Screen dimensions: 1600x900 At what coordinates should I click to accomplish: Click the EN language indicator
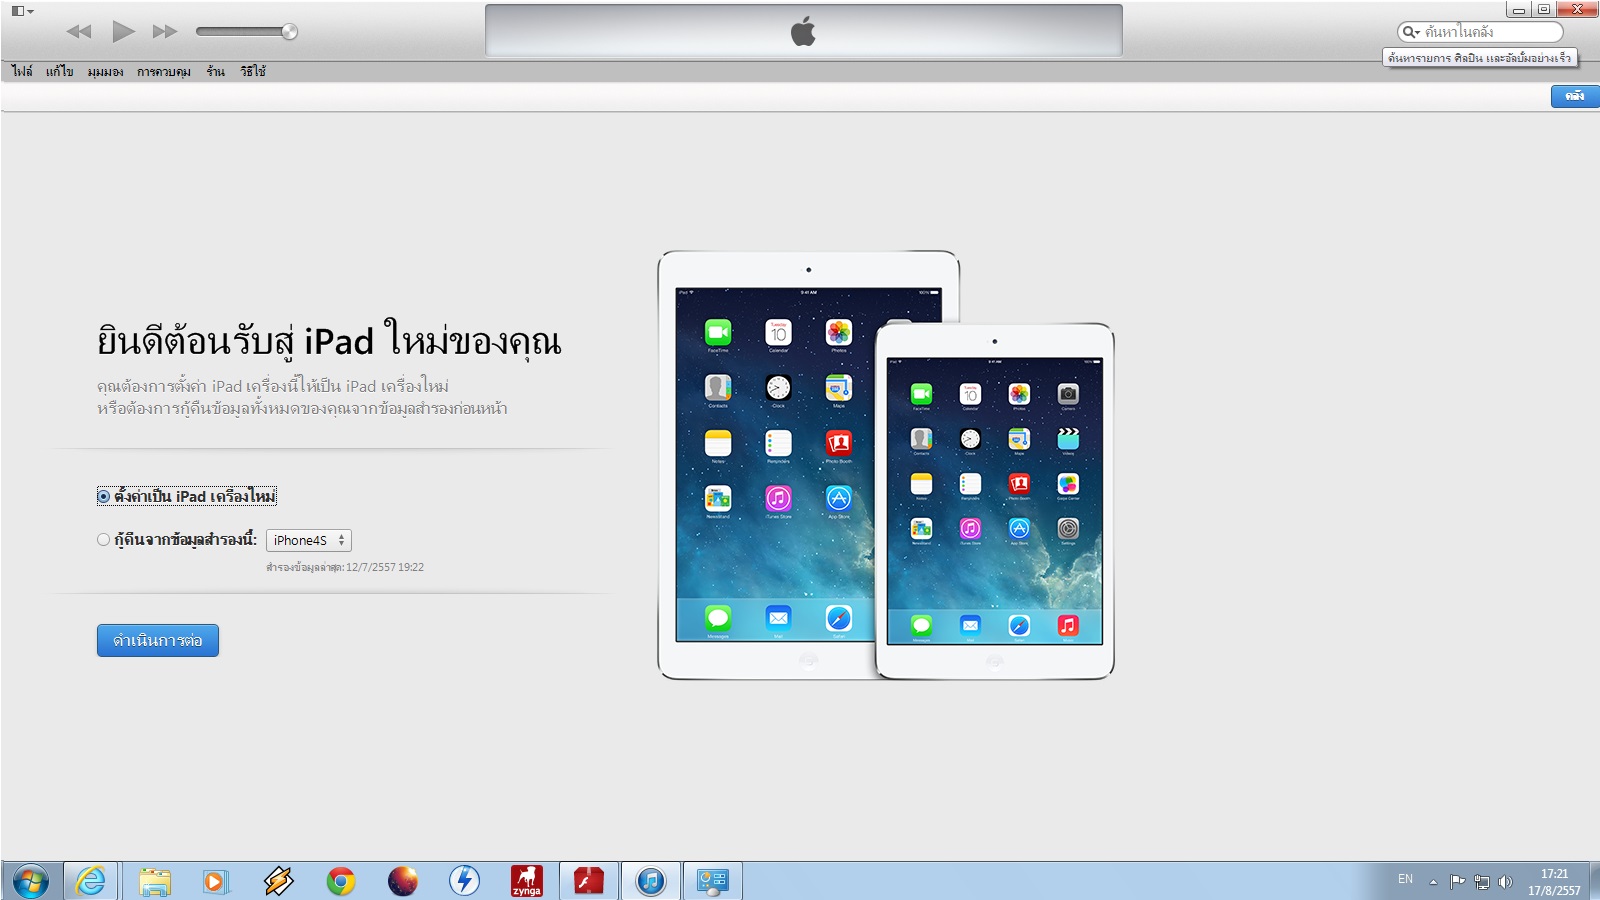click(x=1405, y=879)
